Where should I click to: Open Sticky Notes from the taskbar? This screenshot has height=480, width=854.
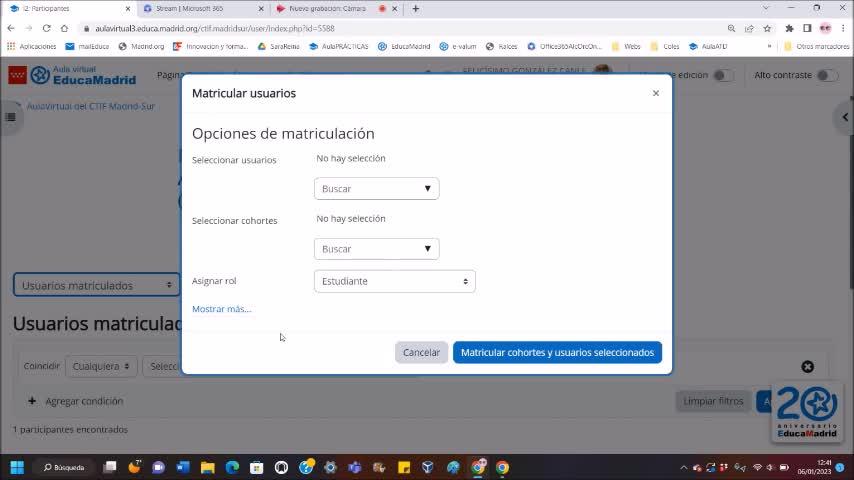pos(404,467)
